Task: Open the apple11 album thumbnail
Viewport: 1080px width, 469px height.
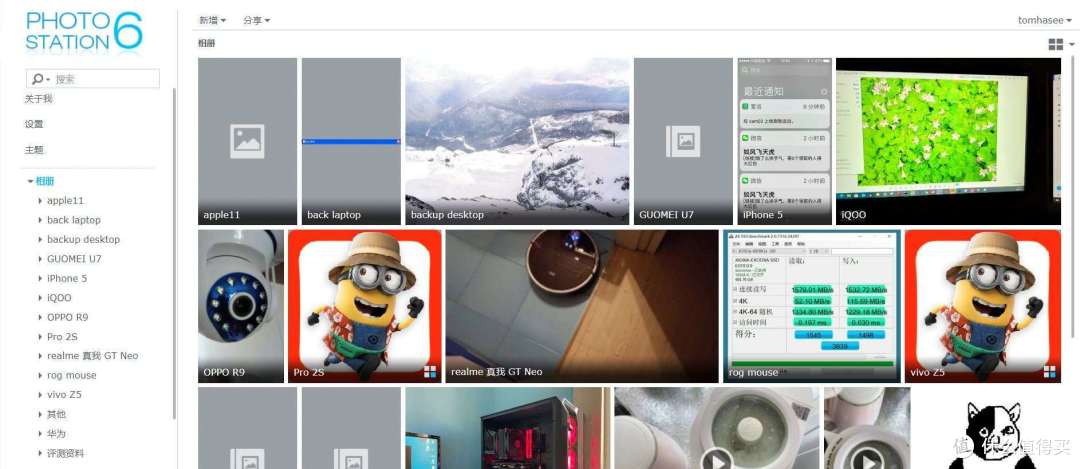Action: [x=247, y=141]
